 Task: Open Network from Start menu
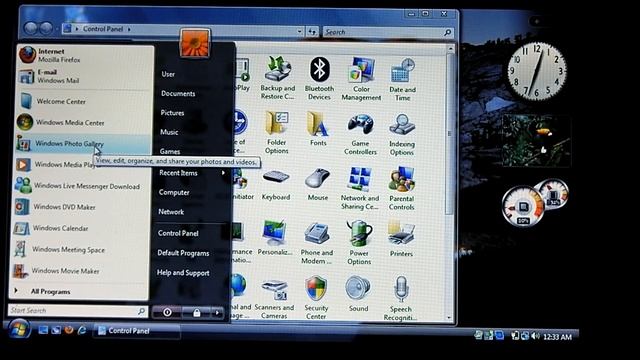tap(171, 212)
